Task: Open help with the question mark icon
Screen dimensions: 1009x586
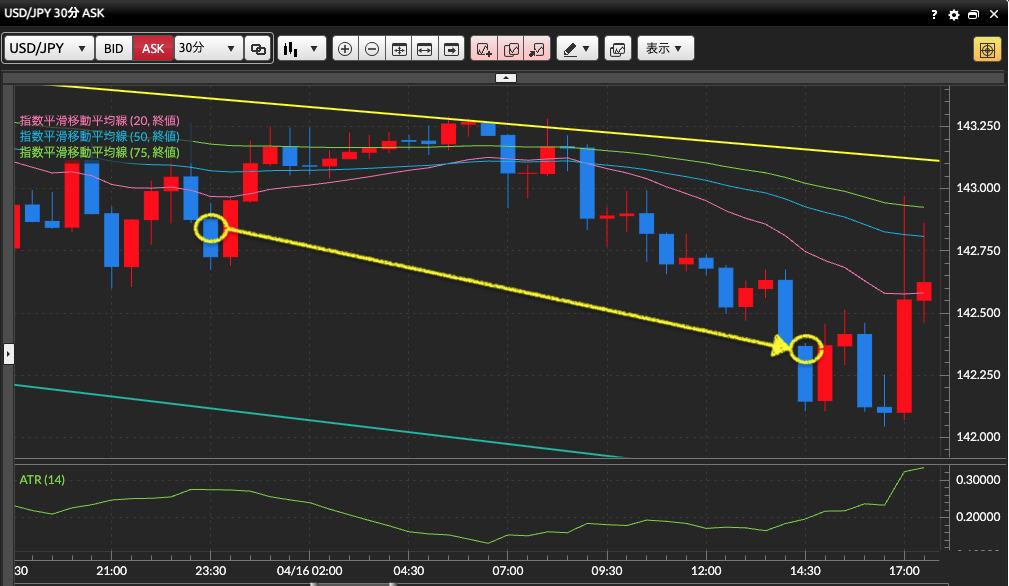Action: pyautogui.click(x=934, y=14)
